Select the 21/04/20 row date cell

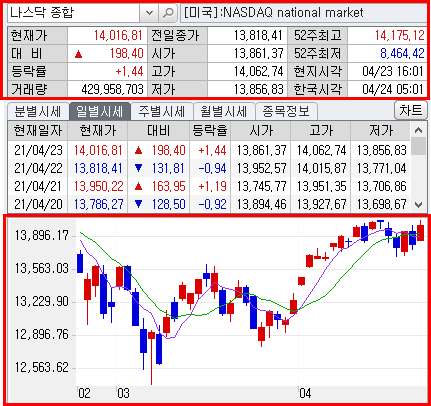coord(38,204)
